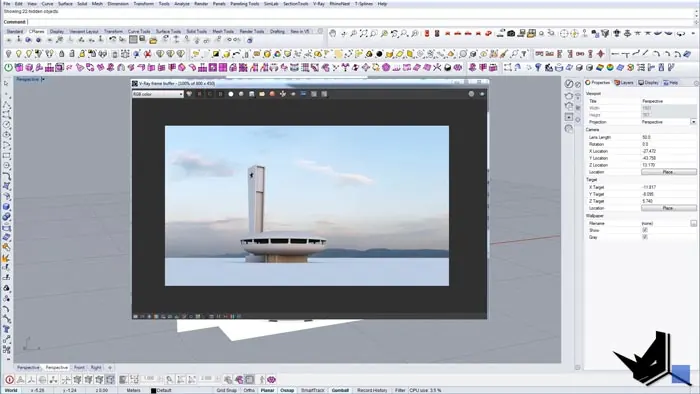Click the purple brain icon in the bottom toolbar
Viewport: 700px width, 394px height.
click(x=271, y=380)
